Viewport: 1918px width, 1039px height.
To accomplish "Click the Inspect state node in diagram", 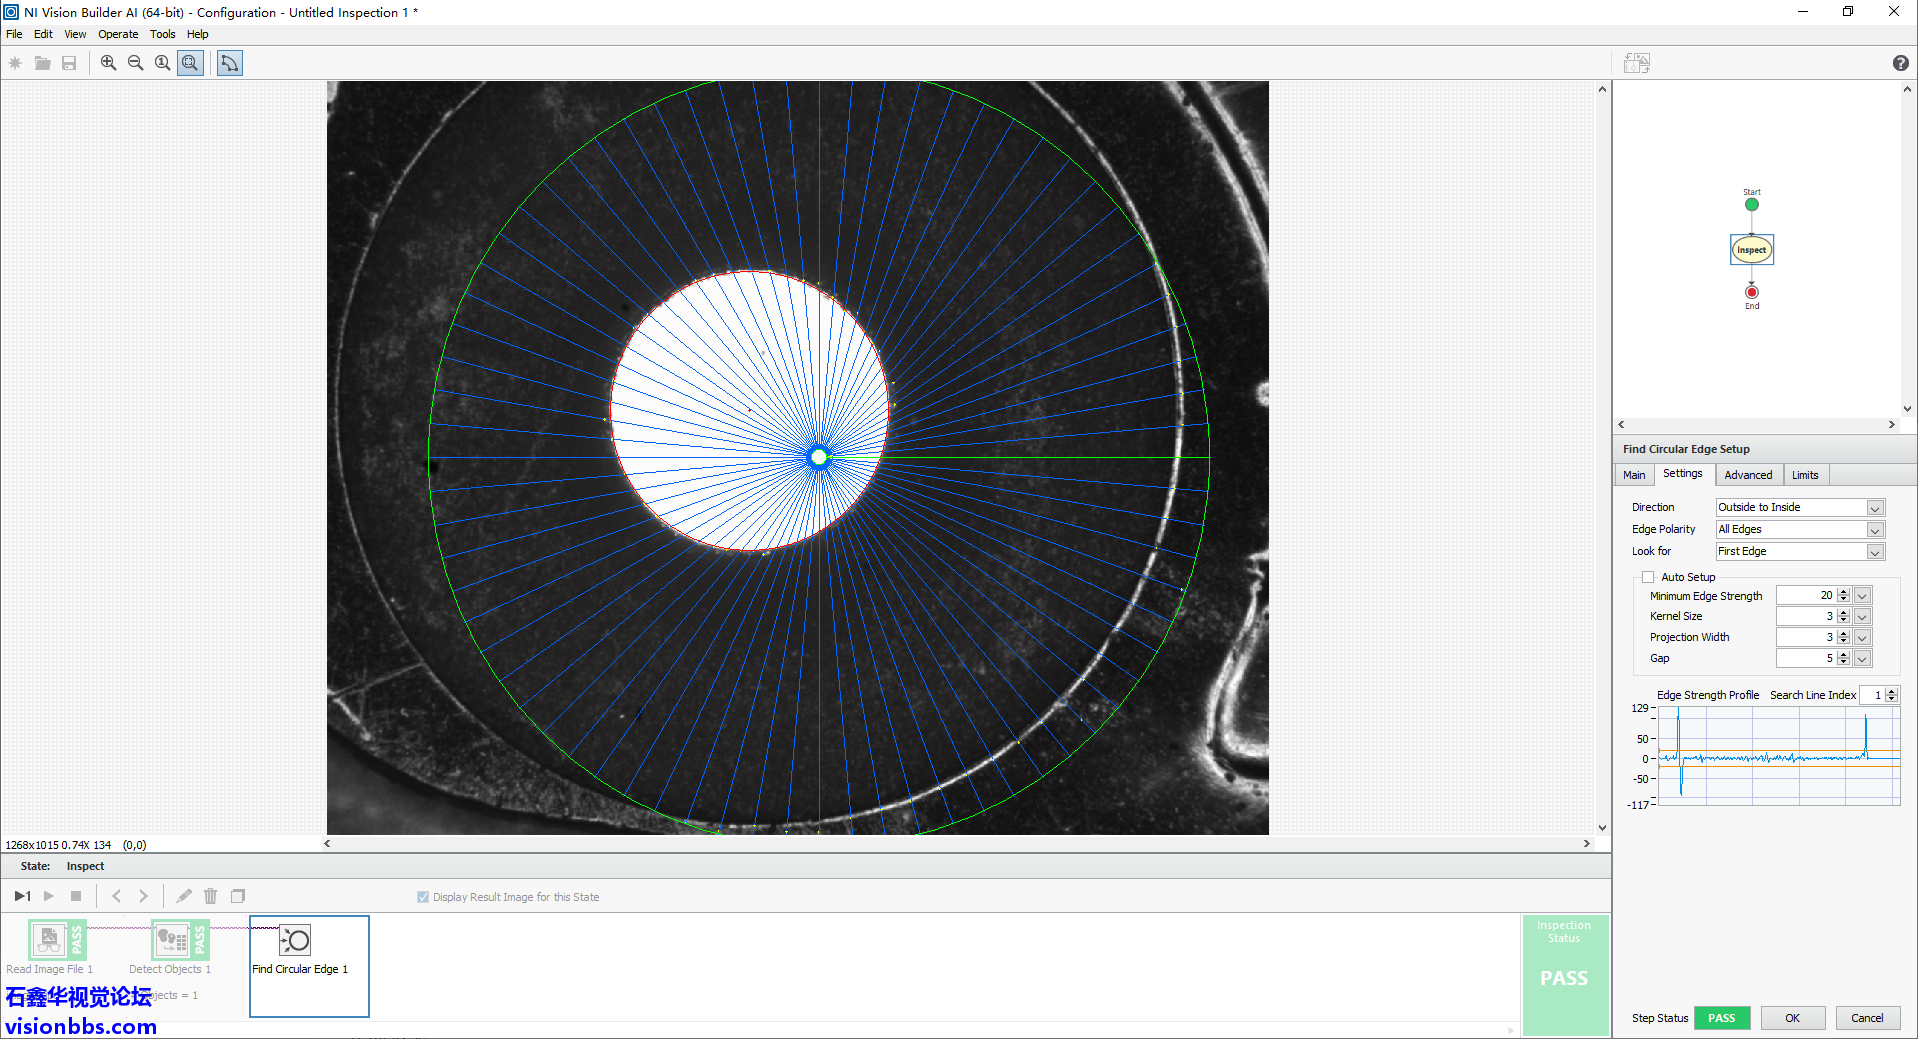I will 1751,250.
